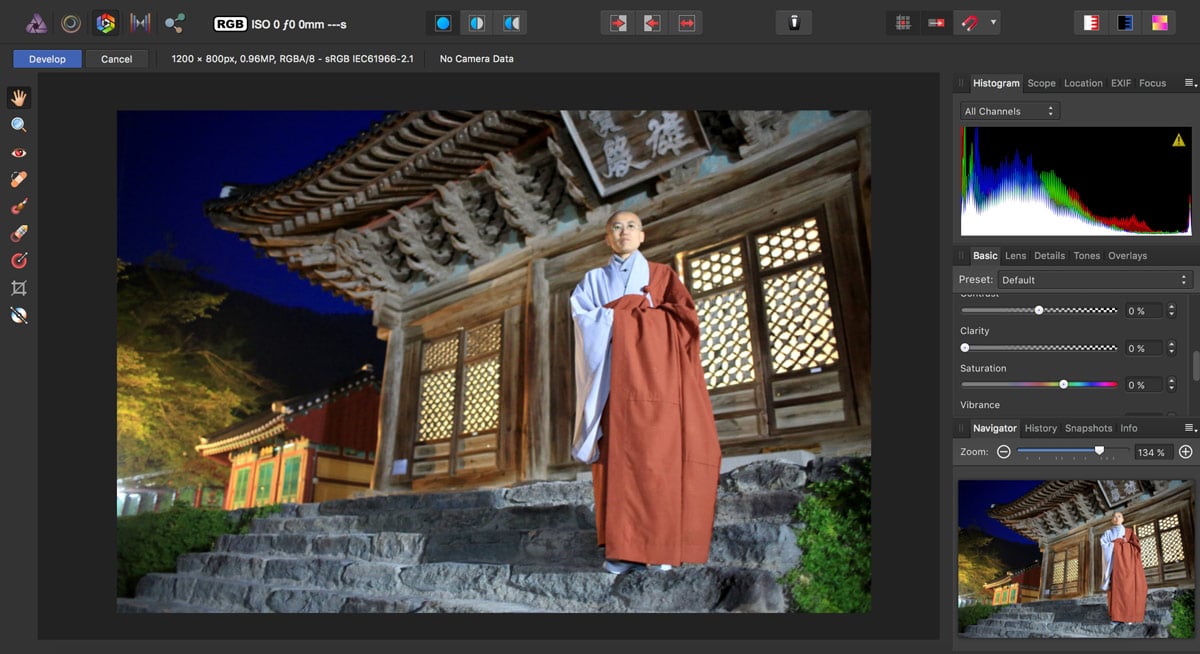Switch to the Liquify persona icon
This screenshot has width=1200, height=654.
pos(71,23)
